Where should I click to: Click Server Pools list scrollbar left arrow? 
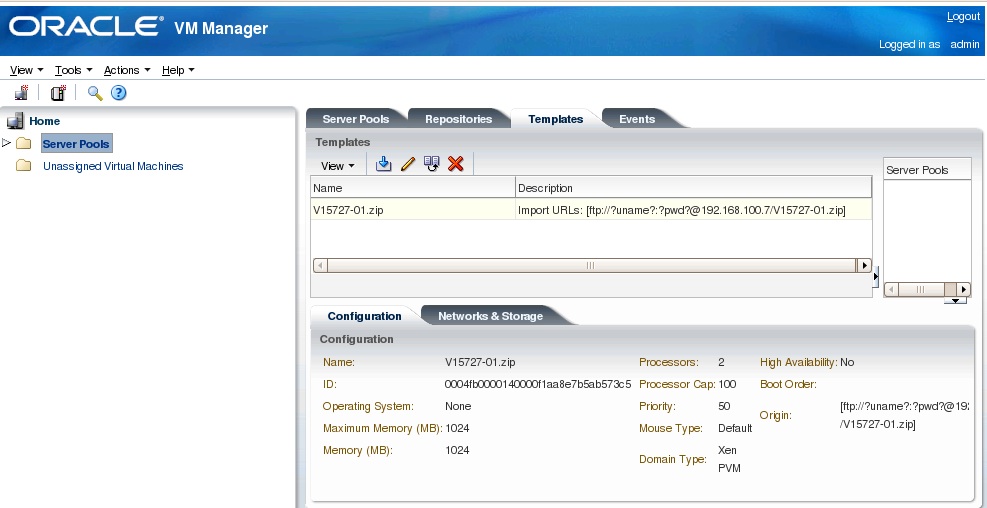pyautogui.click(x=891, y=290)
